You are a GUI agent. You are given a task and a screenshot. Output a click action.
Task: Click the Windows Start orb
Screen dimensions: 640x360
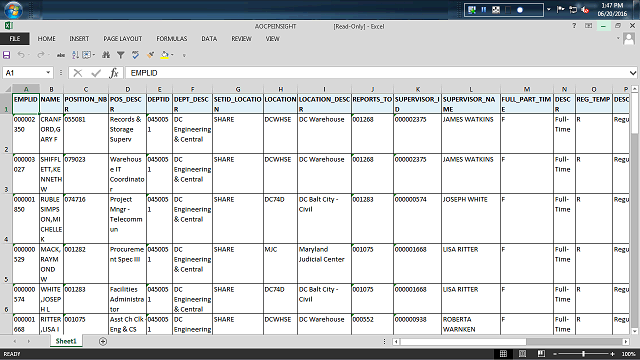click(x=13, y=10)
